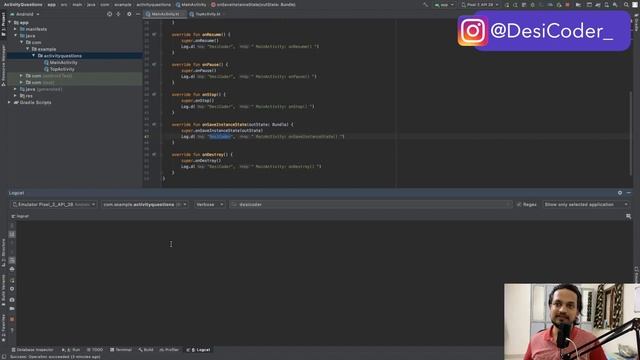Open Verbose log level dropdown
Viewport: 640px width, 360px height.
(209, 204)
